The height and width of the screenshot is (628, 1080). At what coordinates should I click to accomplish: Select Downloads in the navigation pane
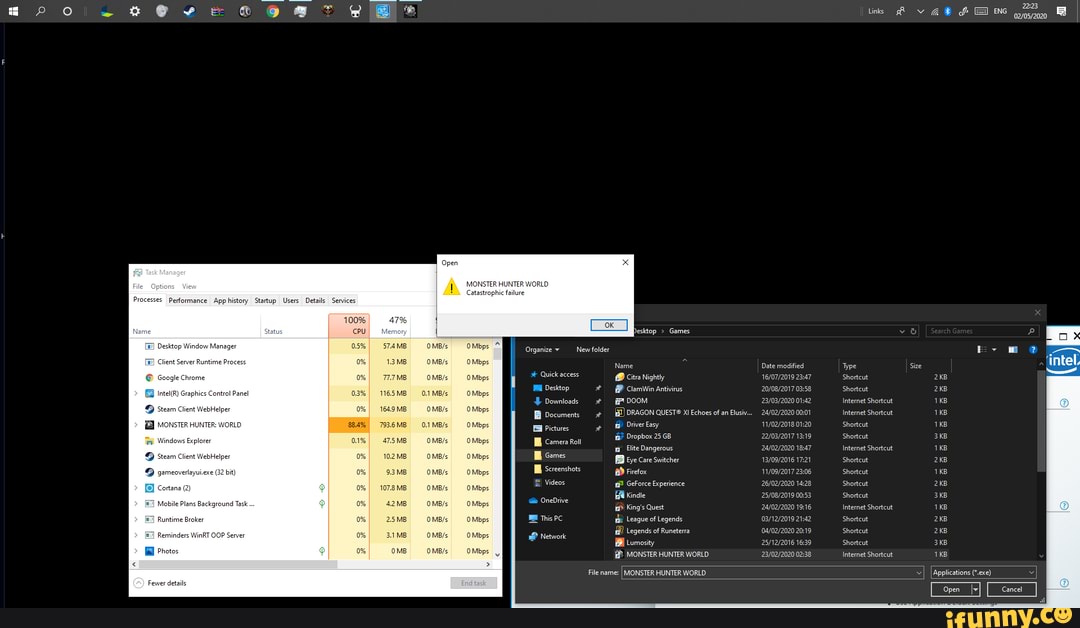point(561,401)
